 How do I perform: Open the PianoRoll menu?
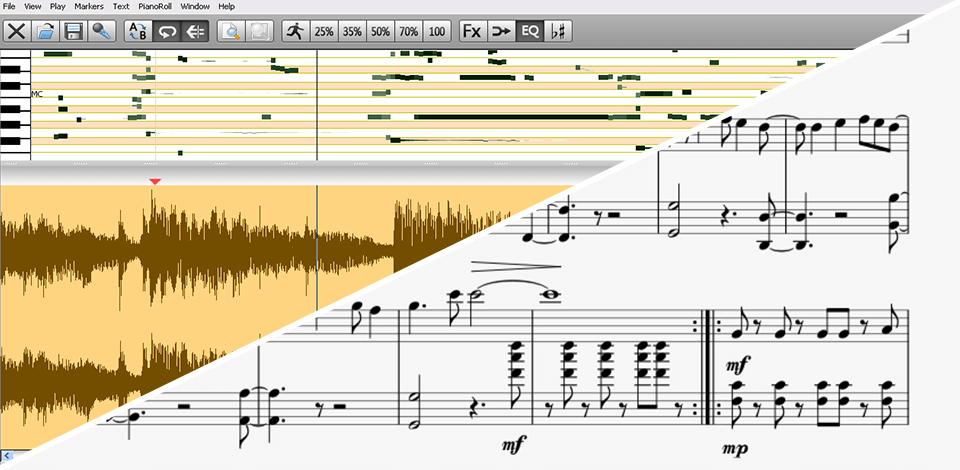(155, 7)
